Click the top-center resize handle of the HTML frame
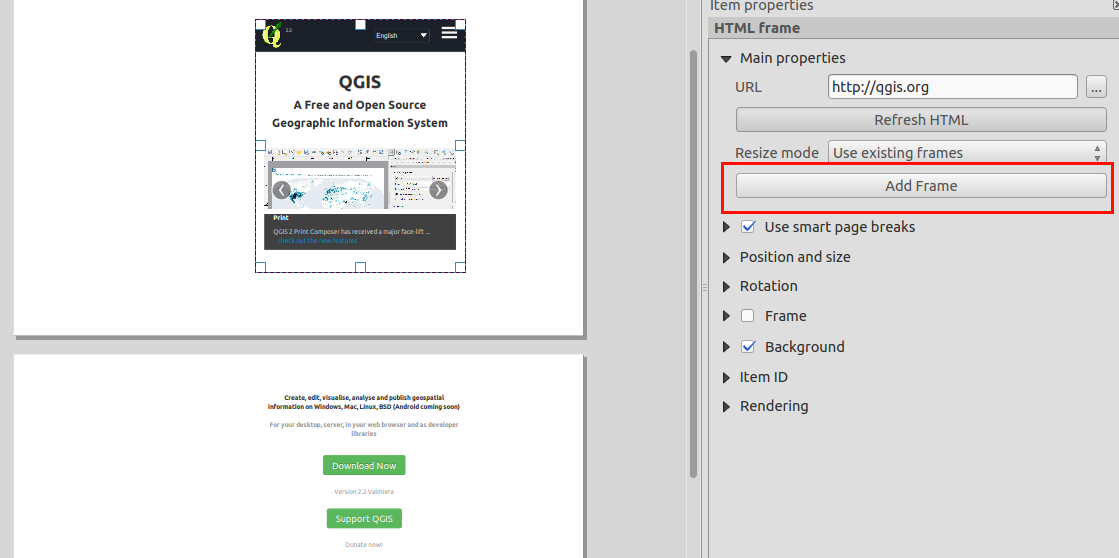The height and width of the screenshot is (558, 1119). [x=361, y=23]
